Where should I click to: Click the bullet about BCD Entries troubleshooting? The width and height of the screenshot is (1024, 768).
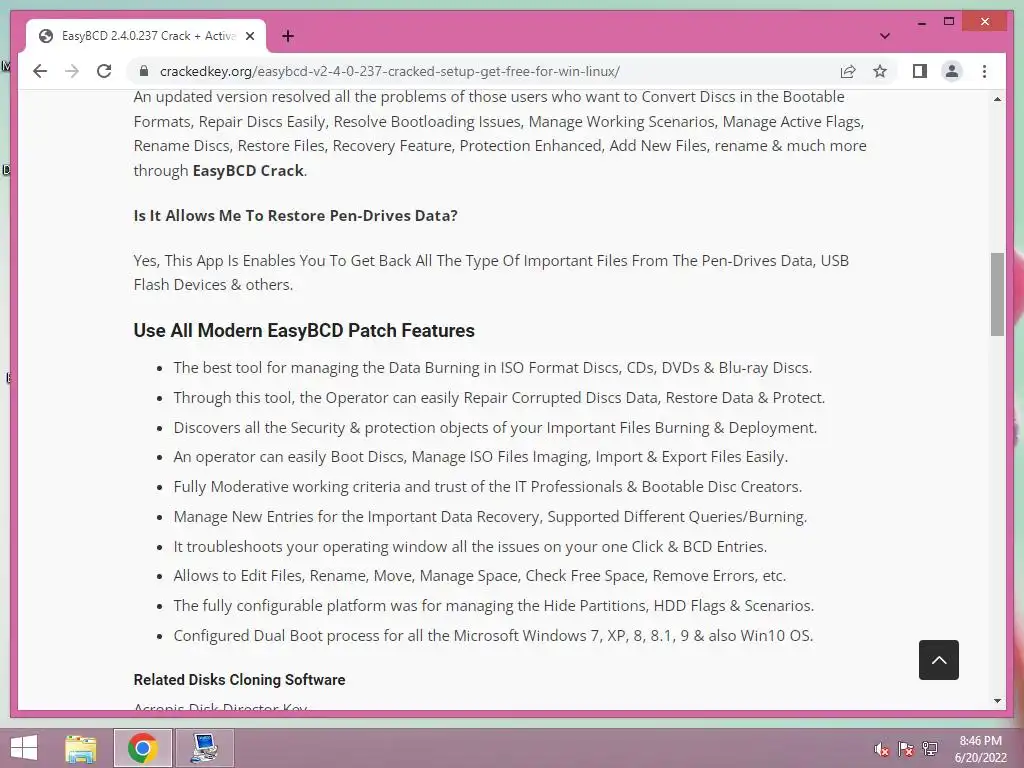click(x=470, y=547)
